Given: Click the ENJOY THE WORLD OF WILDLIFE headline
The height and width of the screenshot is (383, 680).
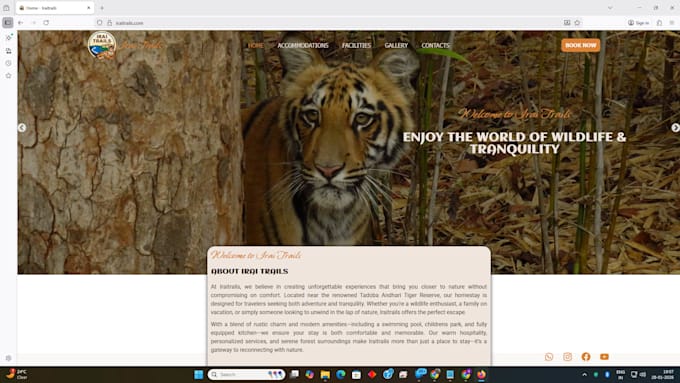Looking at the screenshot, I should click(514, 143).
